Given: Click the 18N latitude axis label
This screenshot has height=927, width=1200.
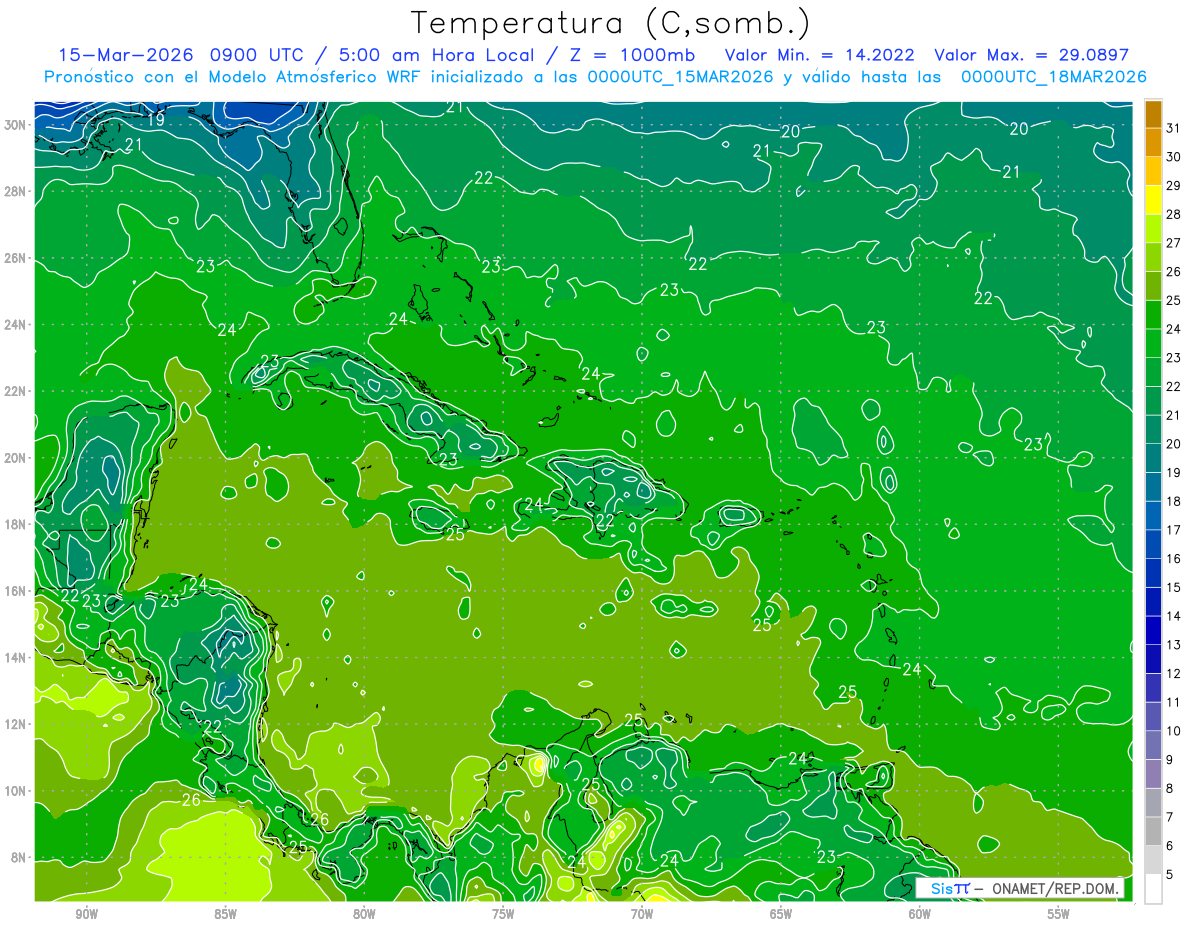Looking at the screenshot, I should click(17, 524).
